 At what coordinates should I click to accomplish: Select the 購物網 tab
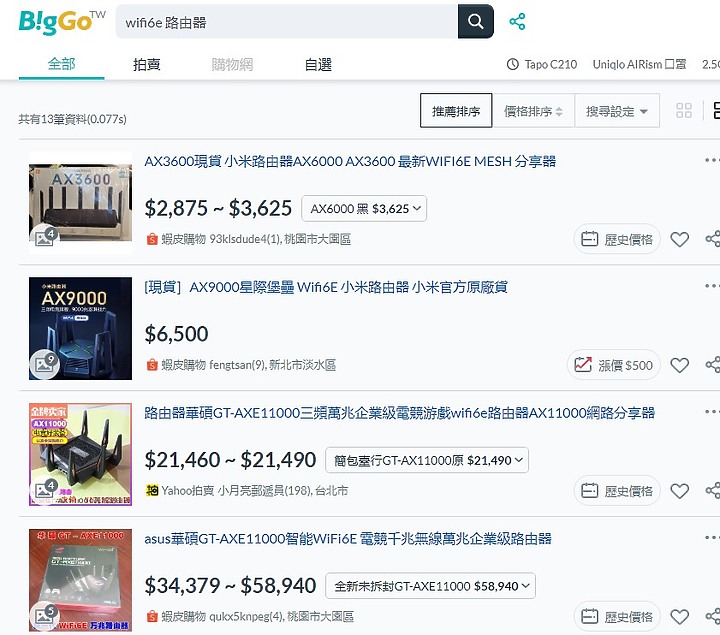[x=232, y=64]
